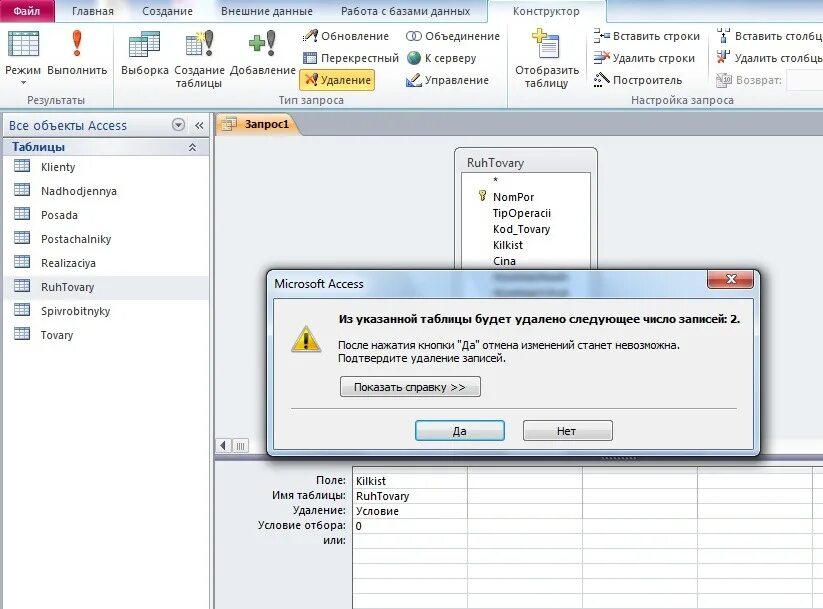Open navigation pane filter dropdown arrow

coord(178,125)
